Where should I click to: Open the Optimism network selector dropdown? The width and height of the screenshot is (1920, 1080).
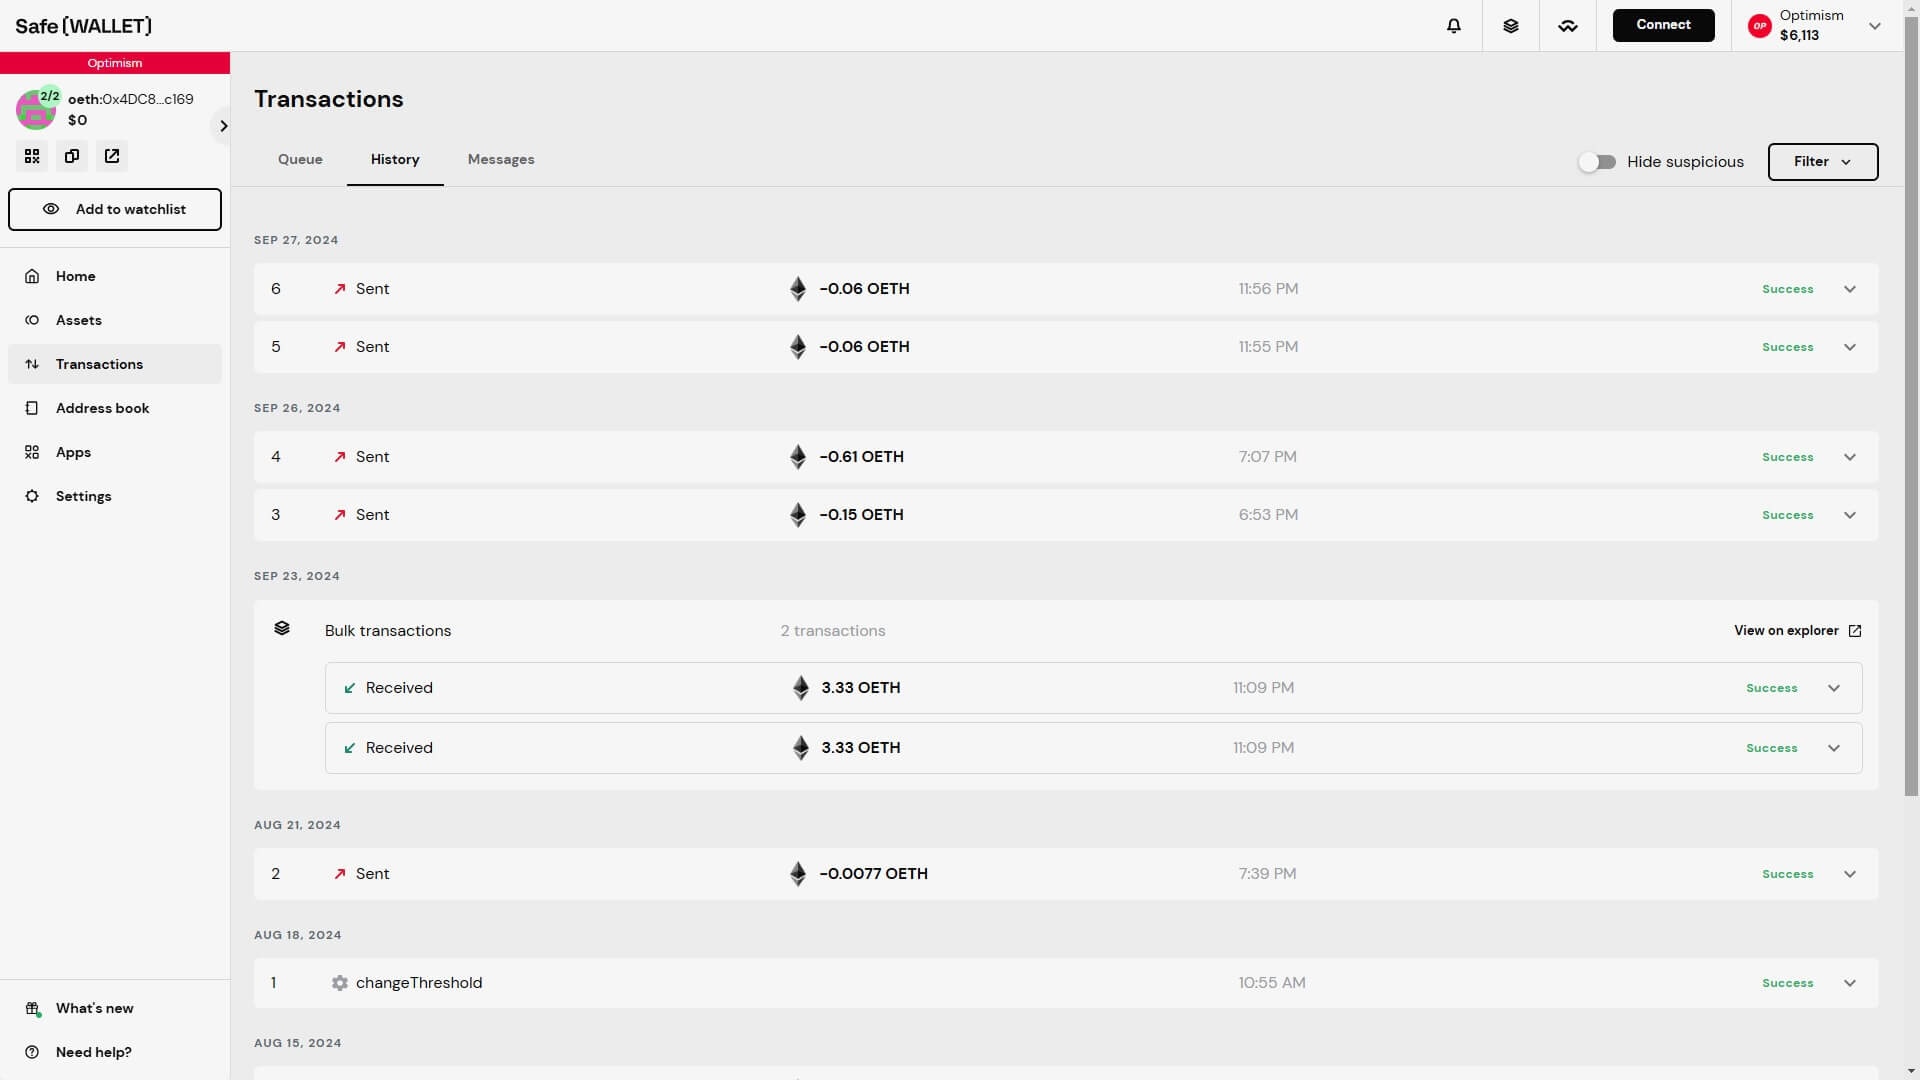tap(1817, 26)
